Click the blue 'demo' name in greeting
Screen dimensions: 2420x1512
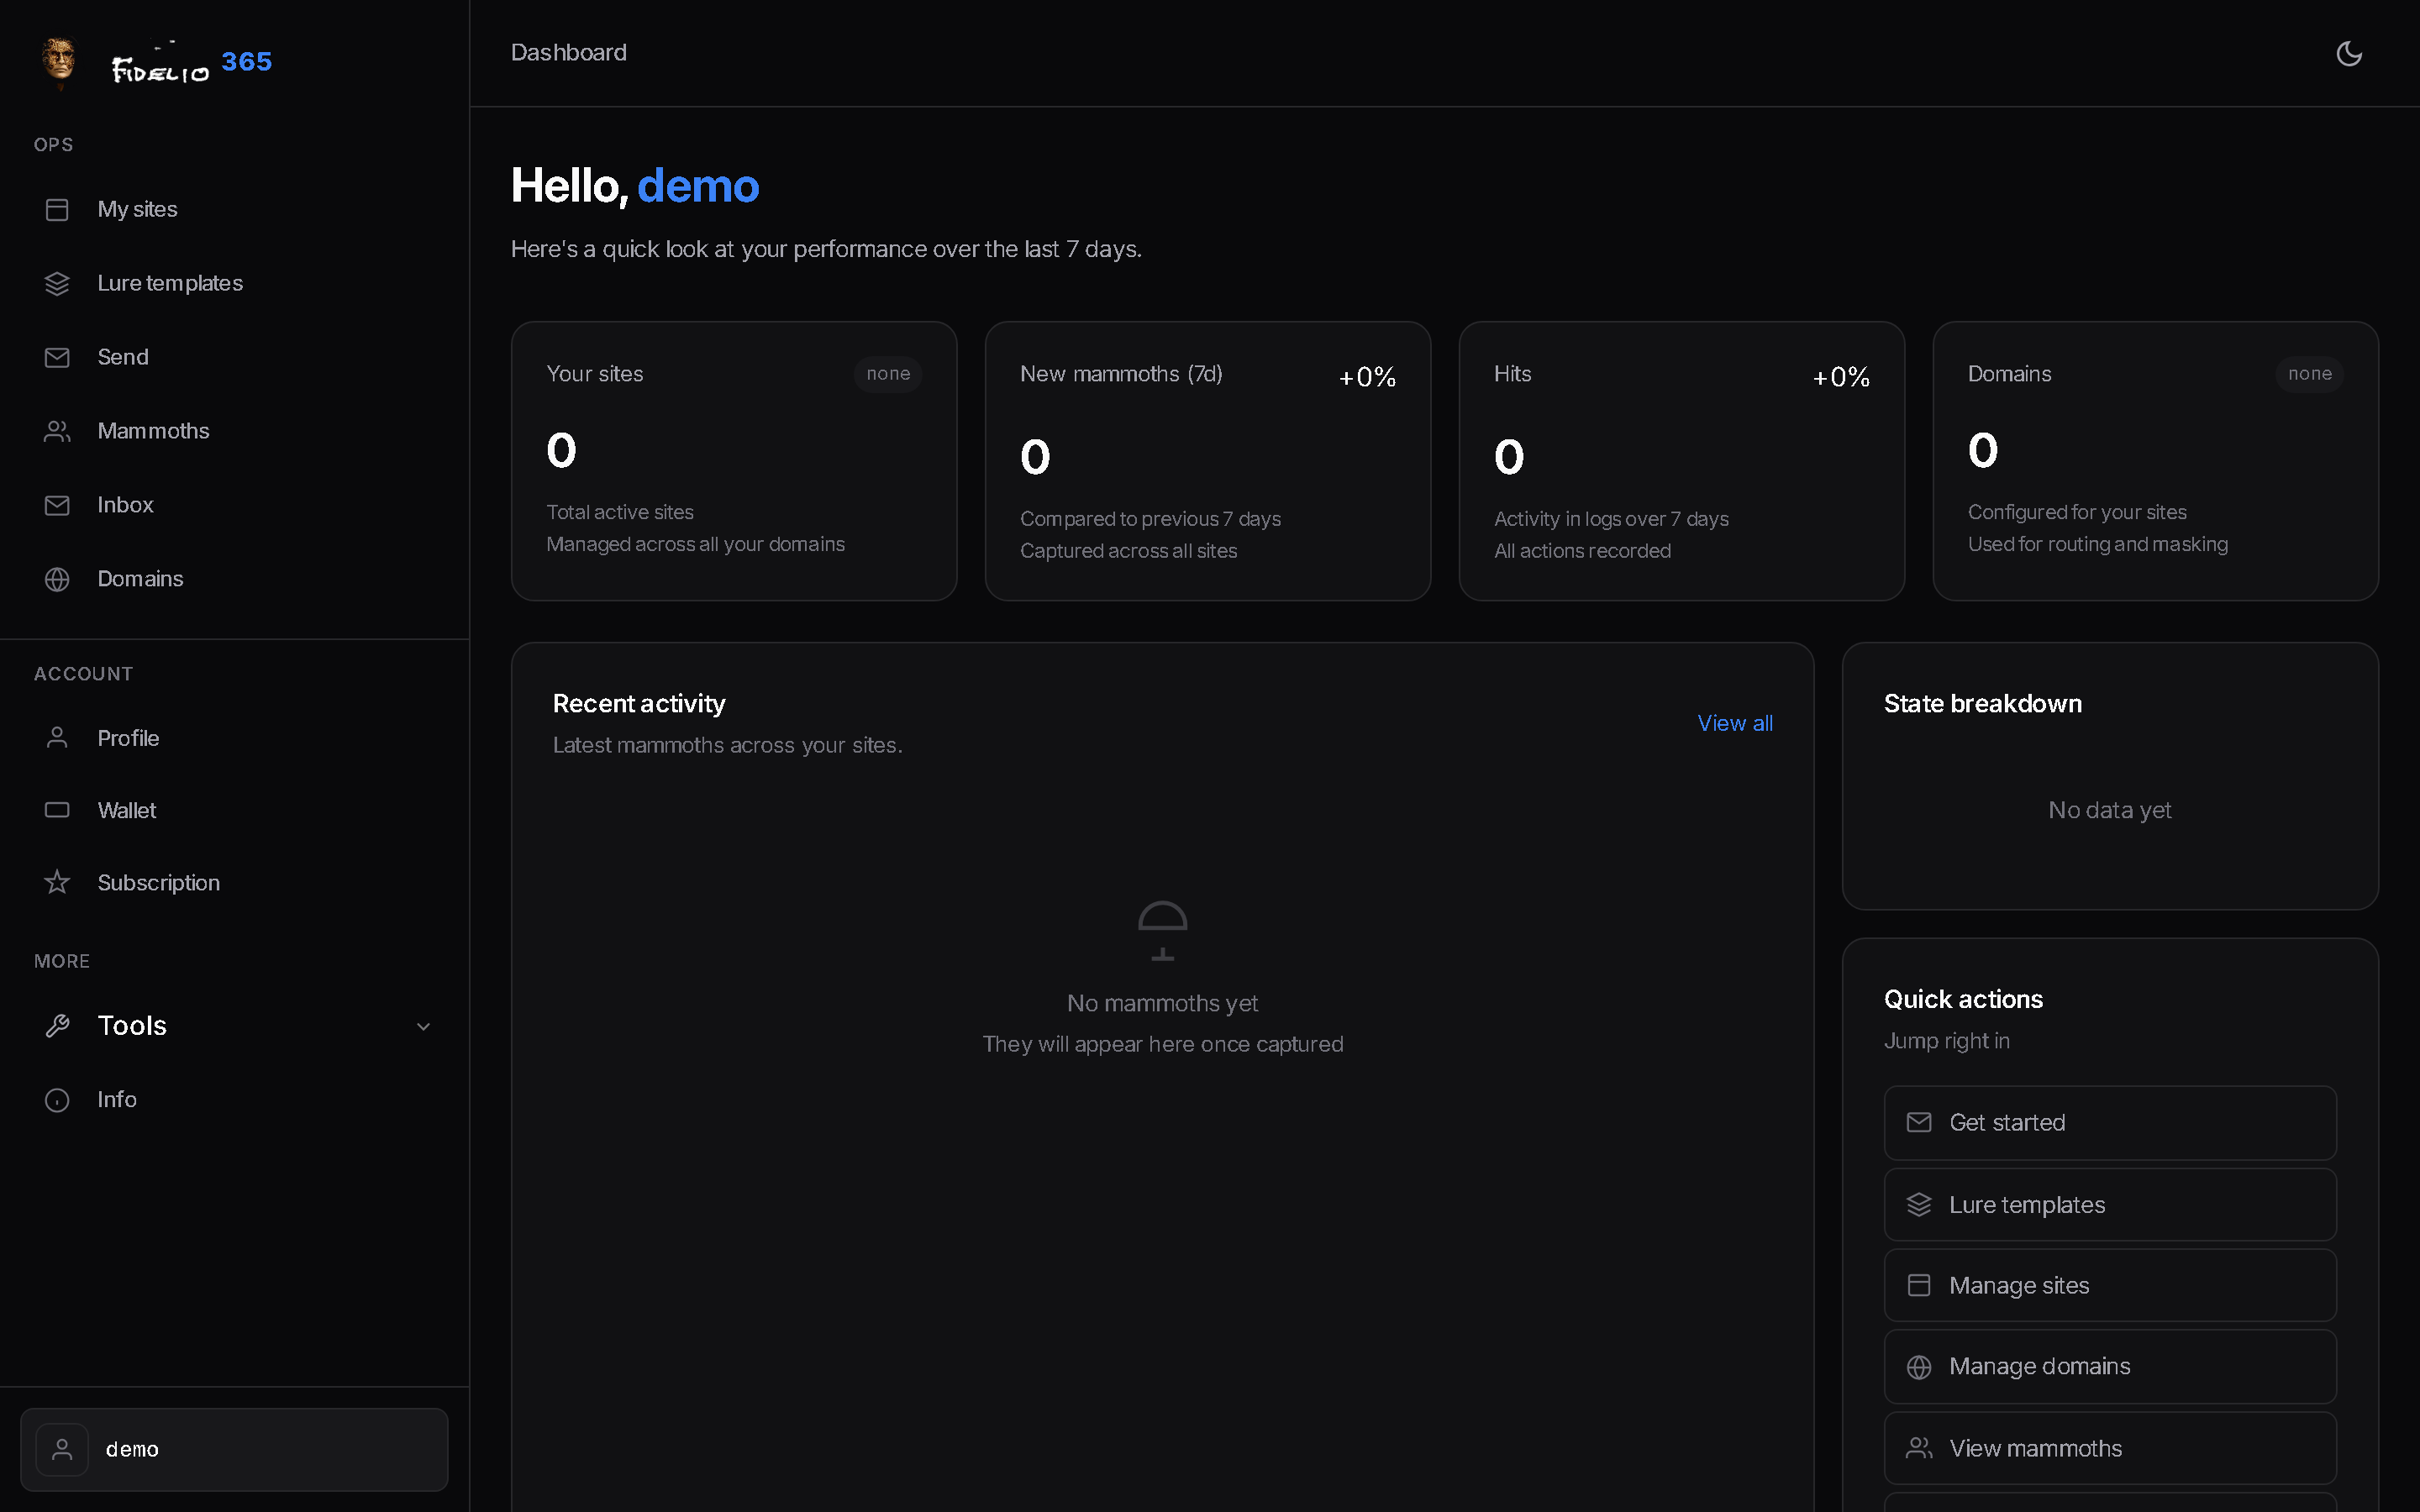[698, 186]
